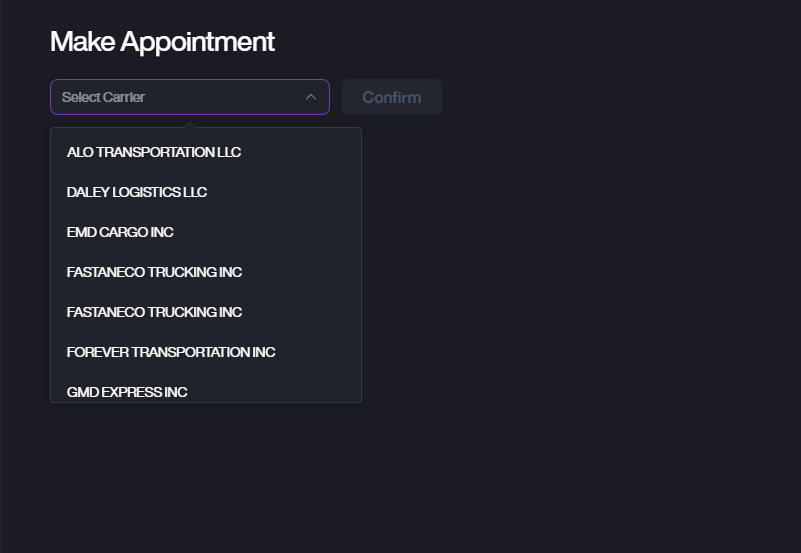Click the word TRANSPORTATION in the ALO option
The image size is (801, 553).
(x=154, y=152)
